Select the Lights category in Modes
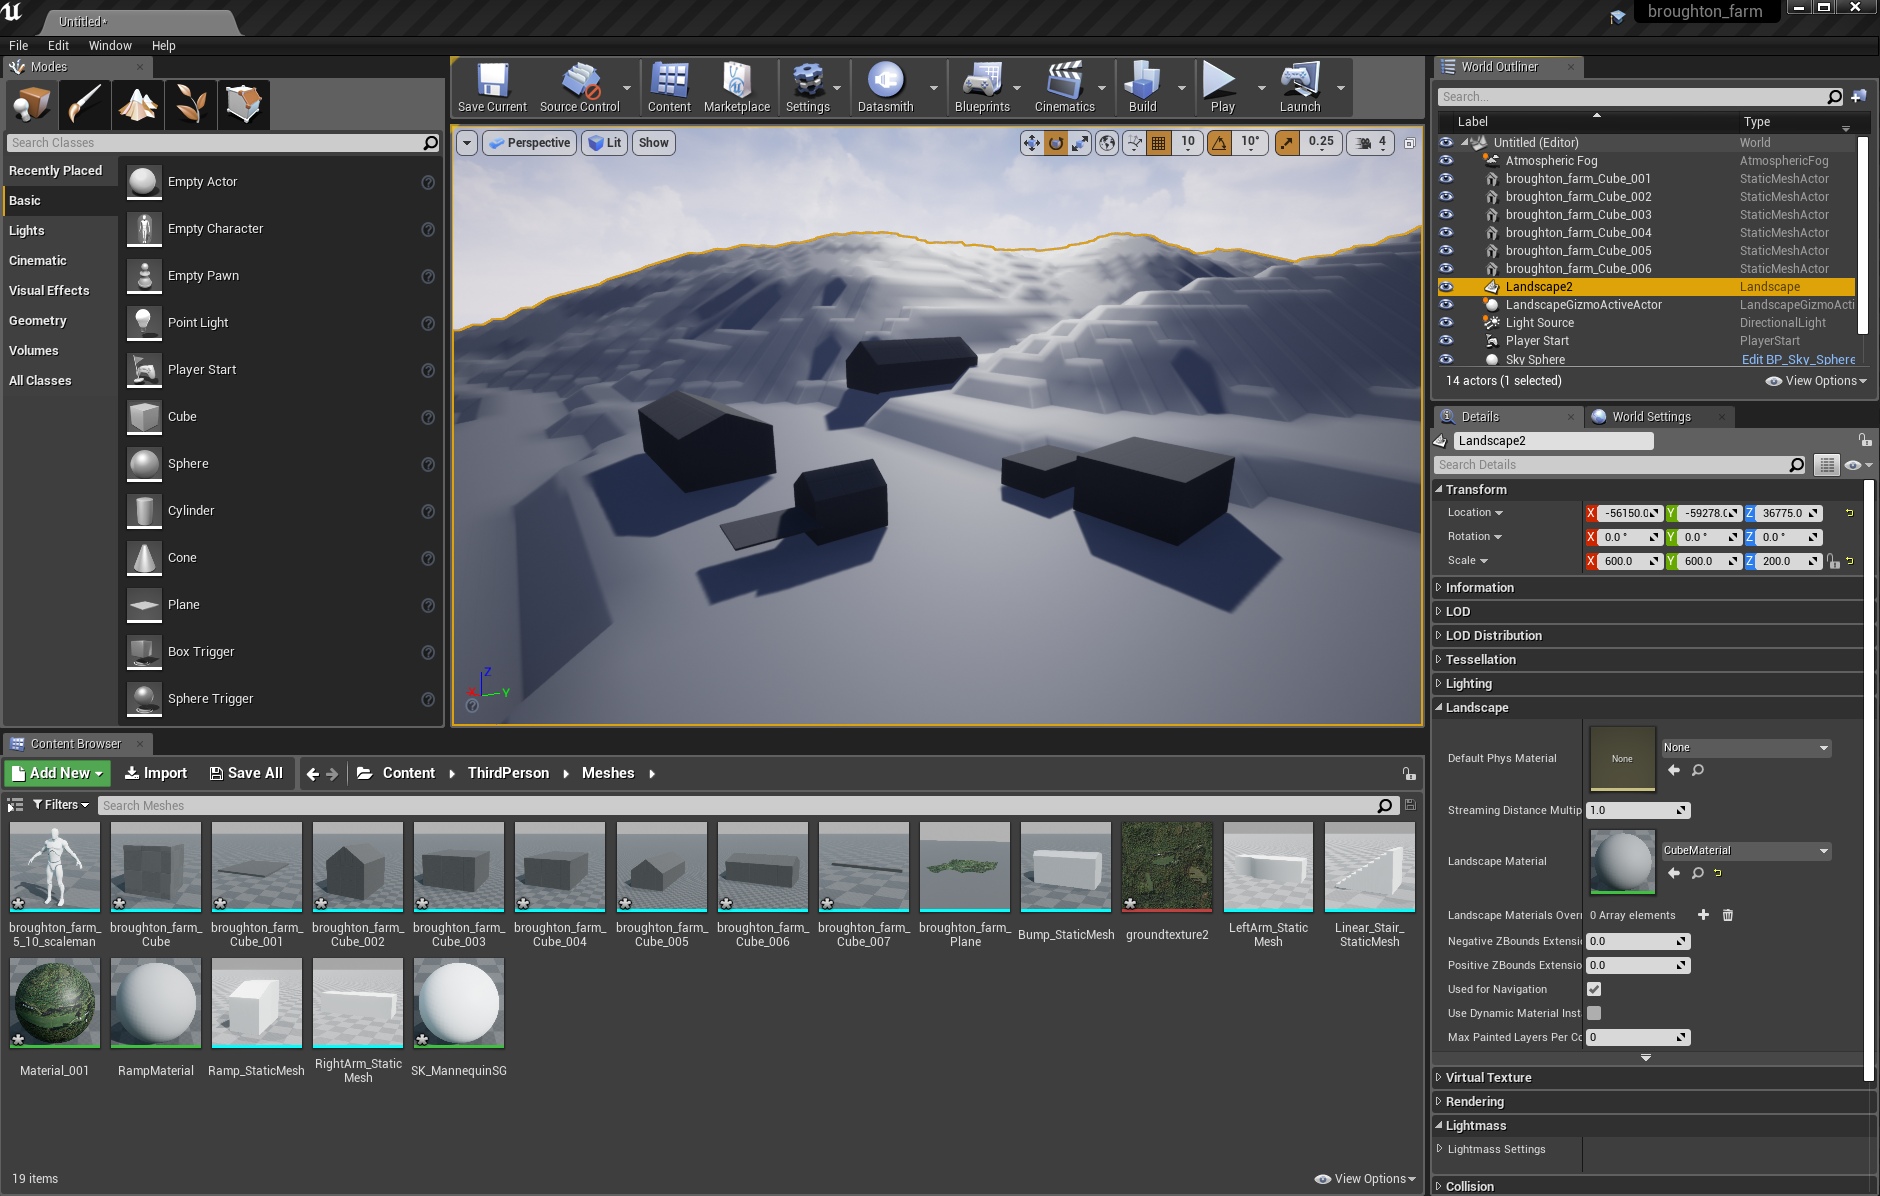The image size is (1880, 1196). tap(27, 231)
